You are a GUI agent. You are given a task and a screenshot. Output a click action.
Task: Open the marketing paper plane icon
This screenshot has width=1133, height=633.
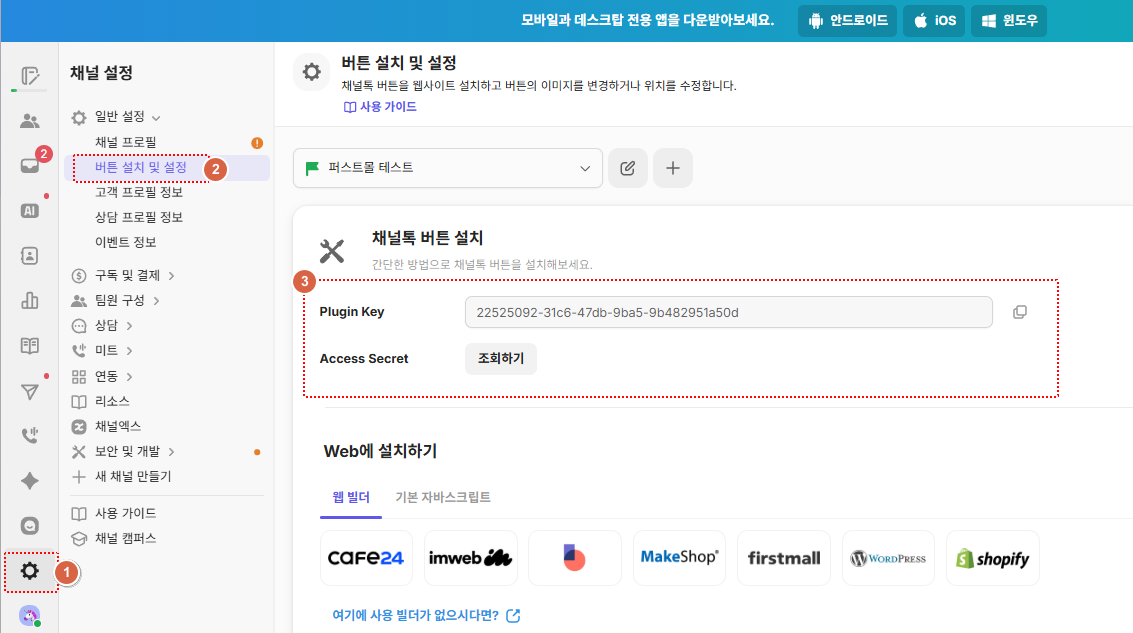tap(30, 390)
